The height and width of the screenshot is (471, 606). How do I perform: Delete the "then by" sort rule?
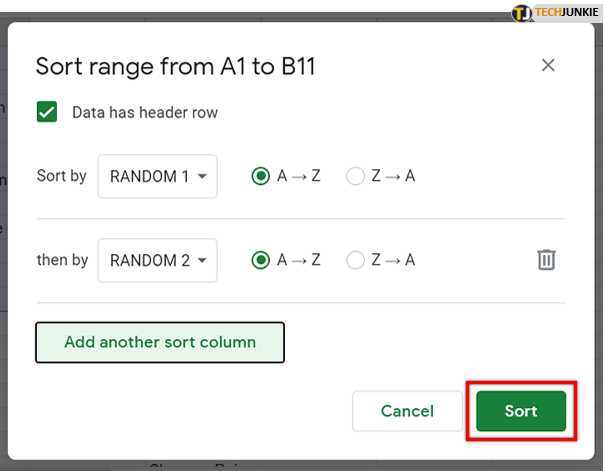tap(546, 260)
